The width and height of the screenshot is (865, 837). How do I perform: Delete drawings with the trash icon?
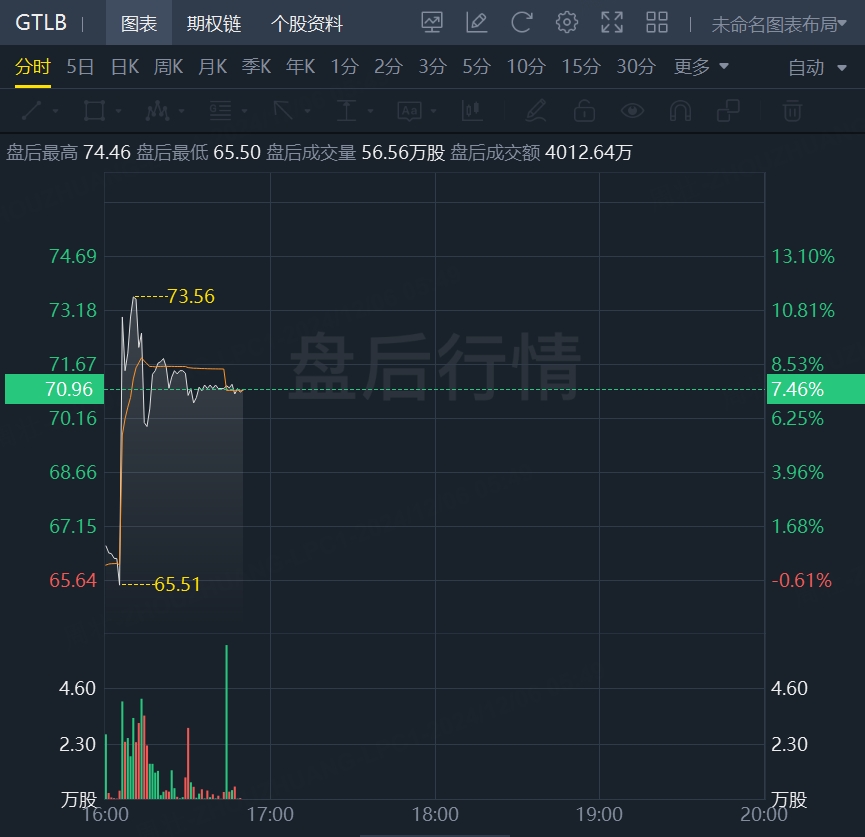pyautogui.click(x=792, y=110)
